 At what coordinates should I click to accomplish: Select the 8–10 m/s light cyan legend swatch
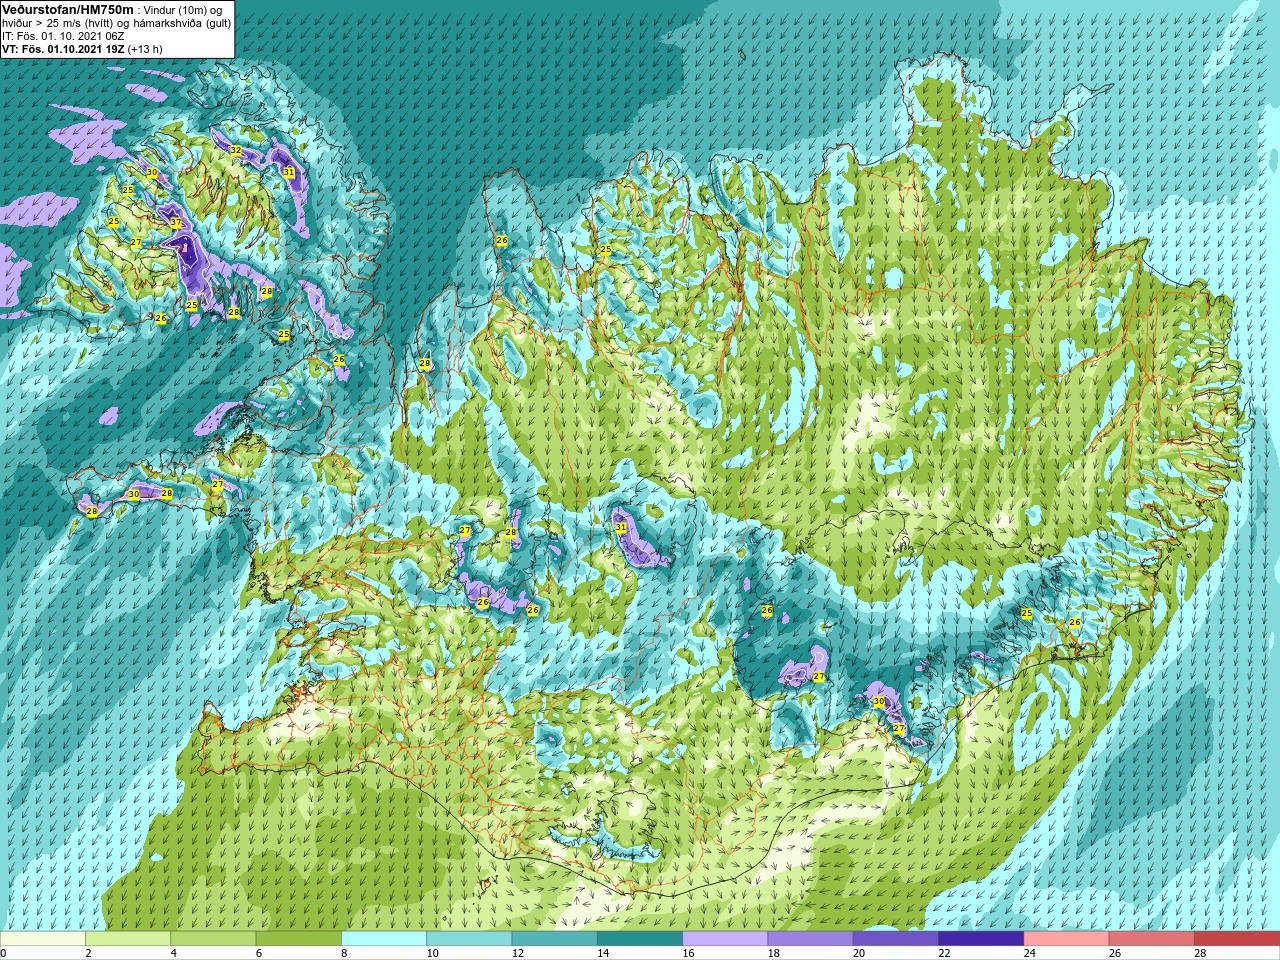pyautogui.click(x=384, y=939)
